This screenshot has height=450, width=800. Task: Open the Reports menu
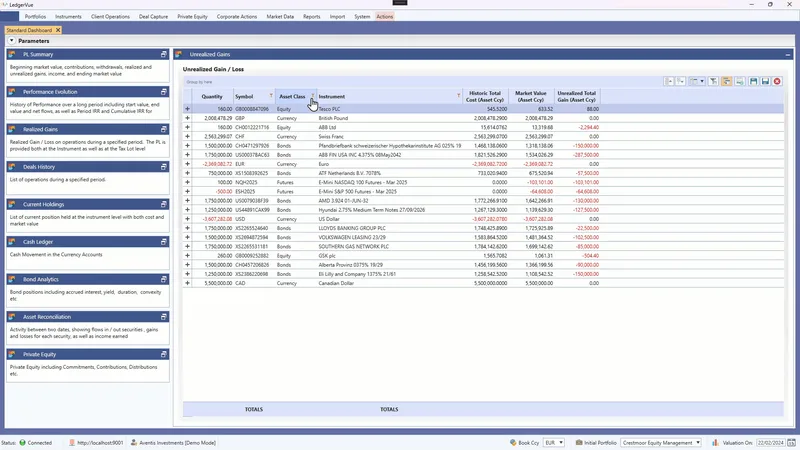coord(312,16)
